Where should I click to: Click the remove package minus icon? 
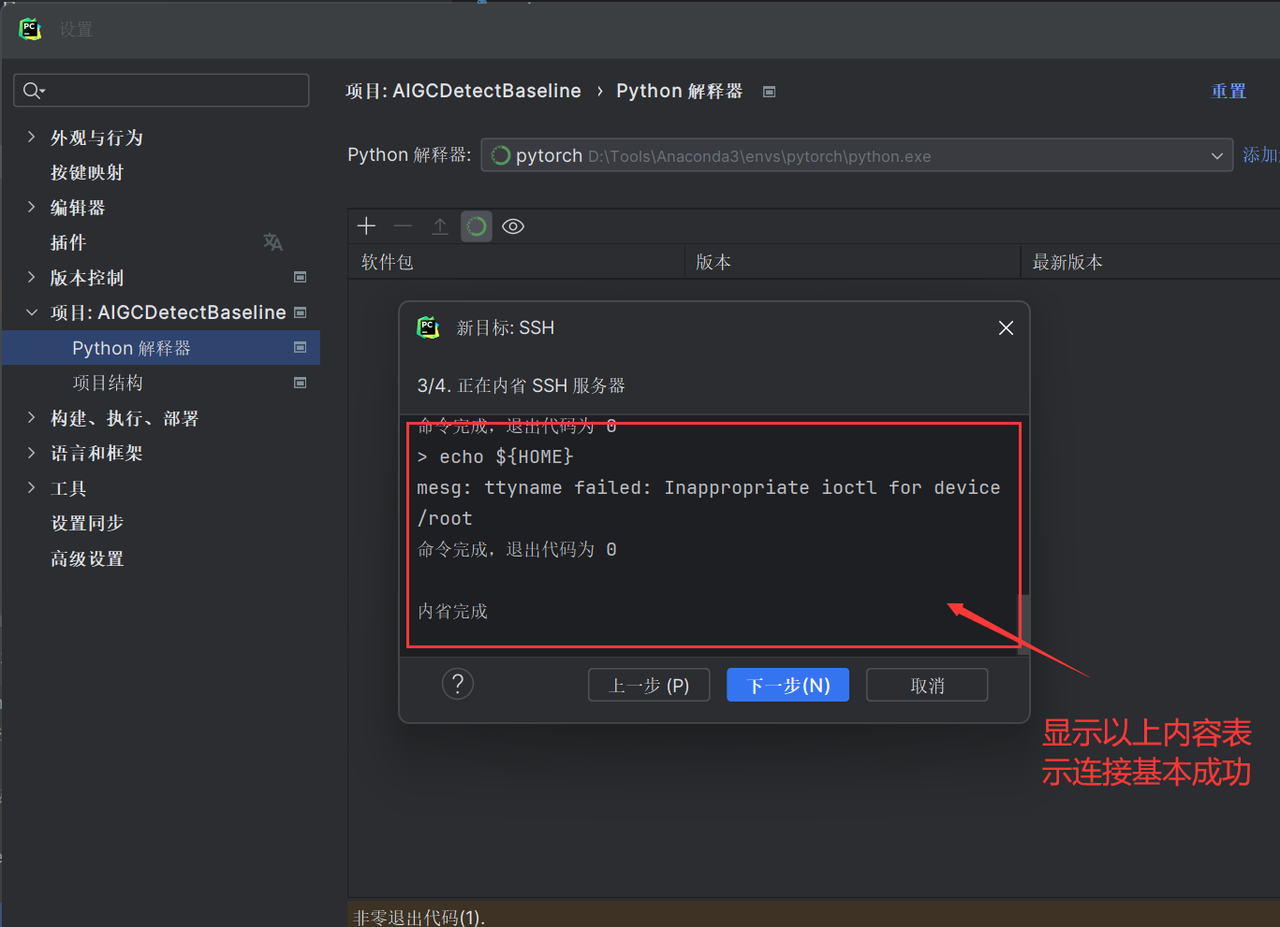tap(403, 226)
